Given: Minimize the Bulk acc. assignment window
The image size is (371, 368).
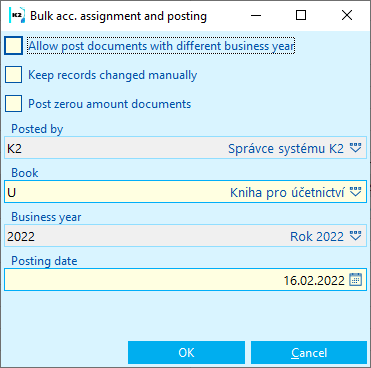Looking at the screenshot, I should click(x=256, y=15).
